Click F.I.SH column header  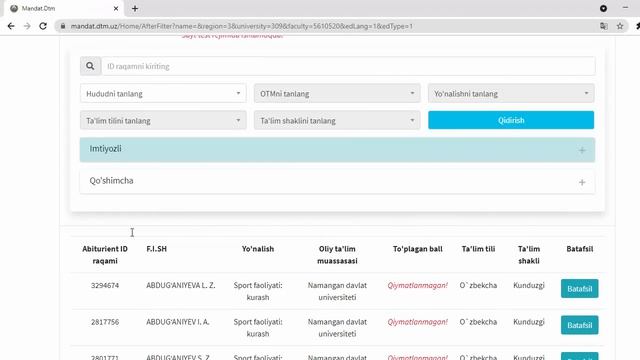pyautogui.click(x=156, y=249)
